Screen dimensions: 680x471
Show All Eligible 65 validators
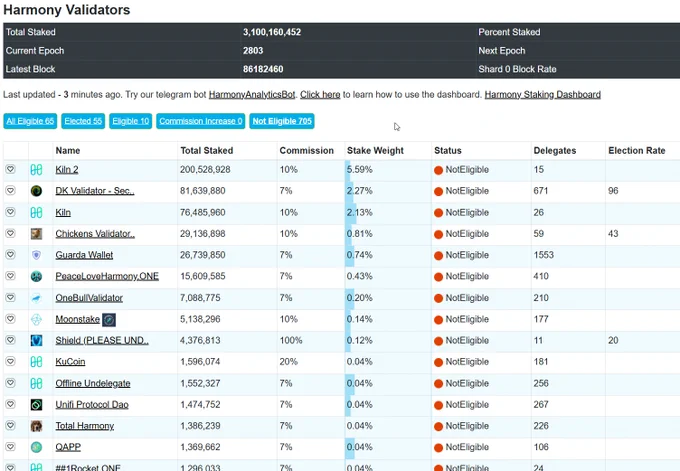(30, 121)
